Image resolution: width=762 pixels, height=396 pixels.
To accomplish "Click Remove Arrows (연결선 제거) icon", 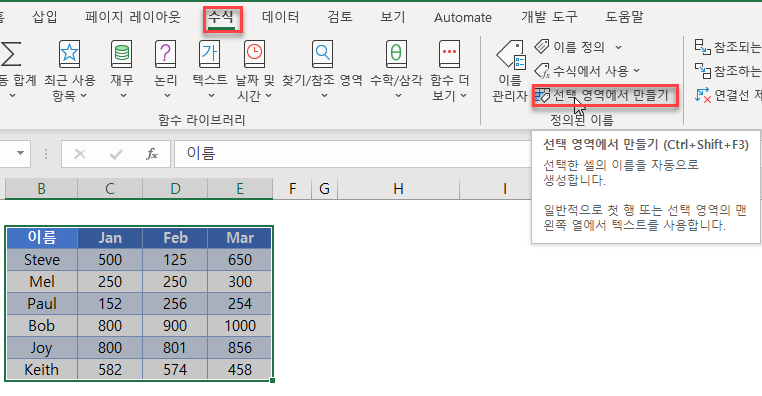I will pyautogui.click(x=703, y=95).
